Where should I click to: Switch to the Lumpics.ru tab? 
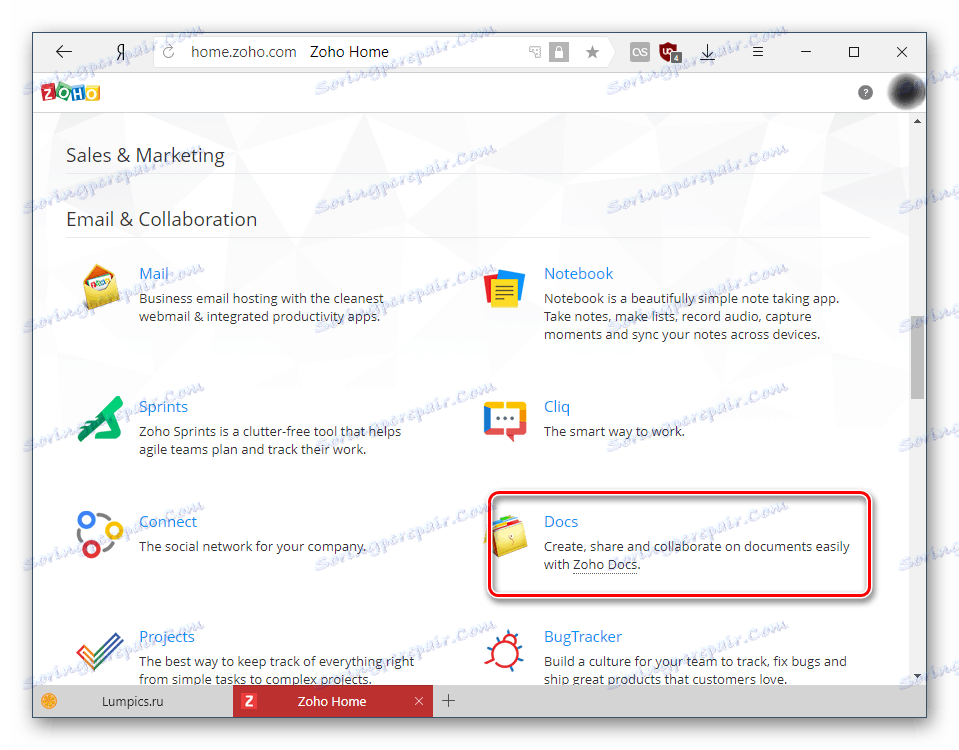pos(133,701)
